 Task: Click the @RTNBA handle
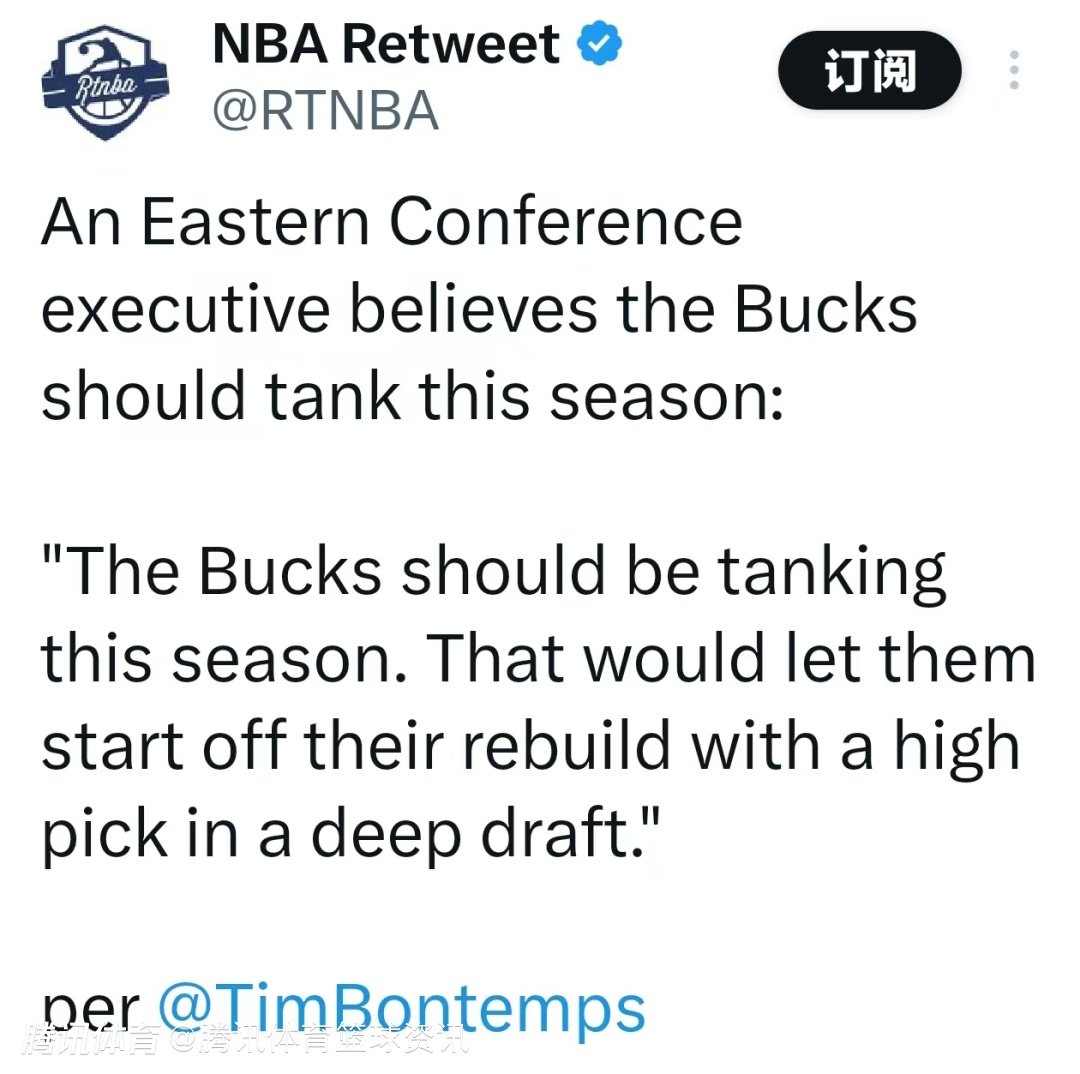tap(325, 109)
